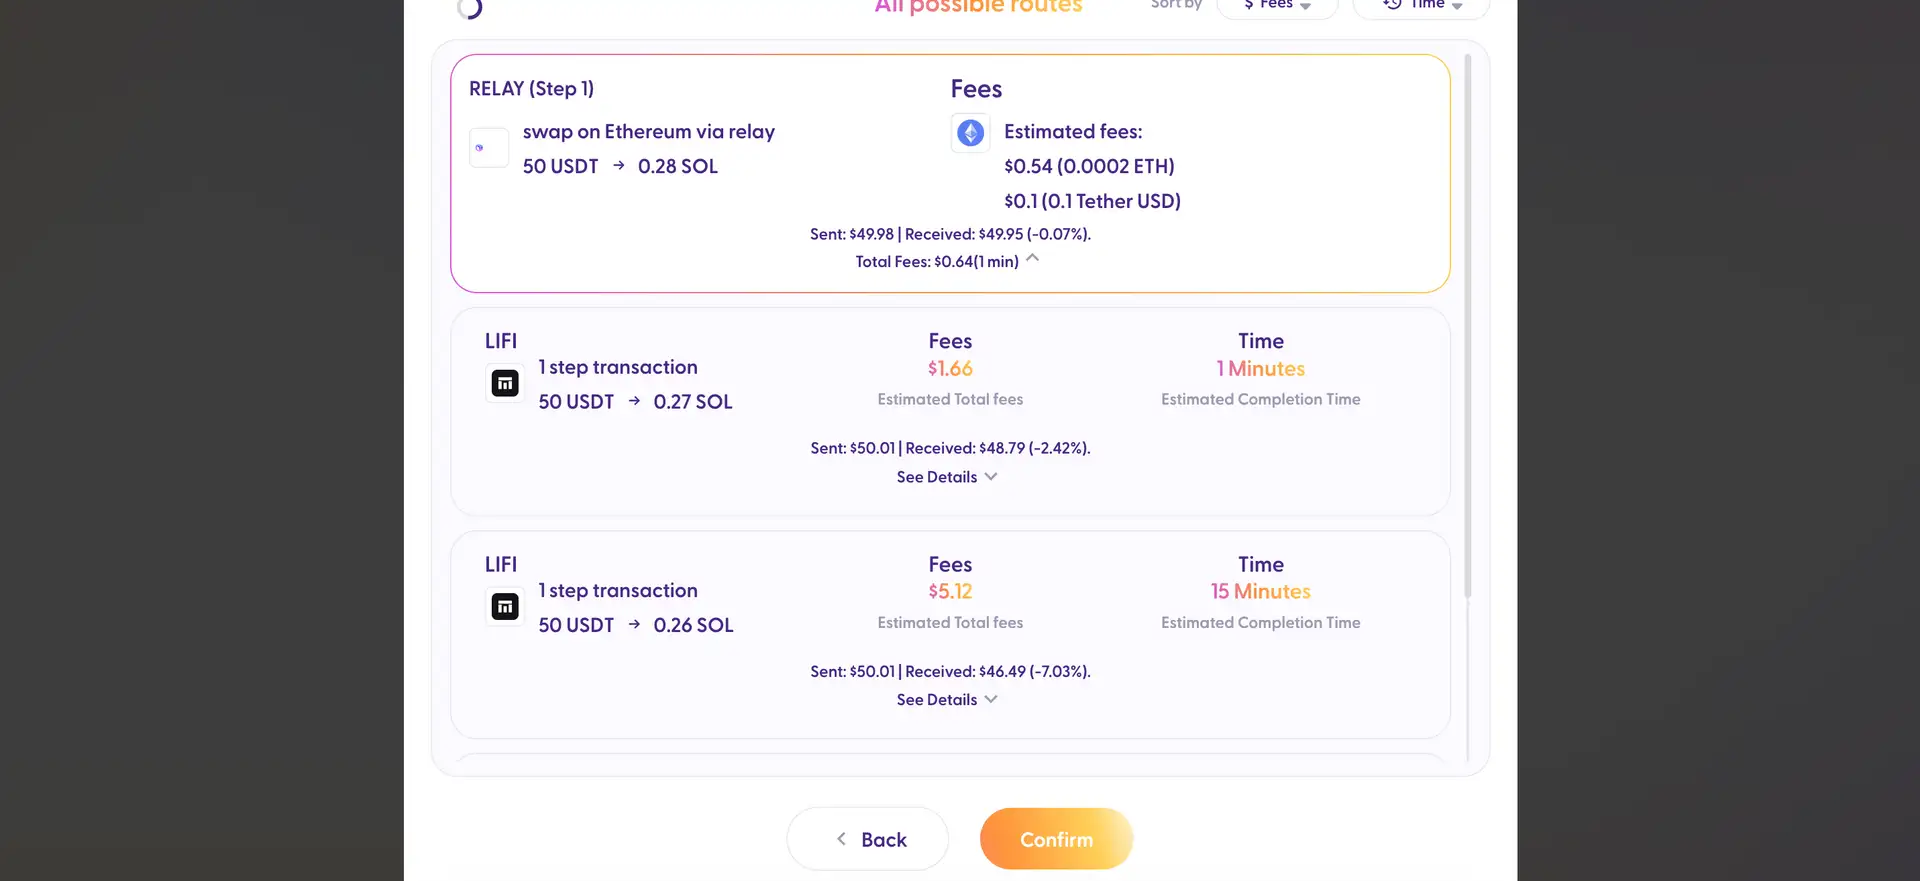Go back with the Back button
Image resolution: width=1920 pixels, height=881 pixels.
[867, 839]
